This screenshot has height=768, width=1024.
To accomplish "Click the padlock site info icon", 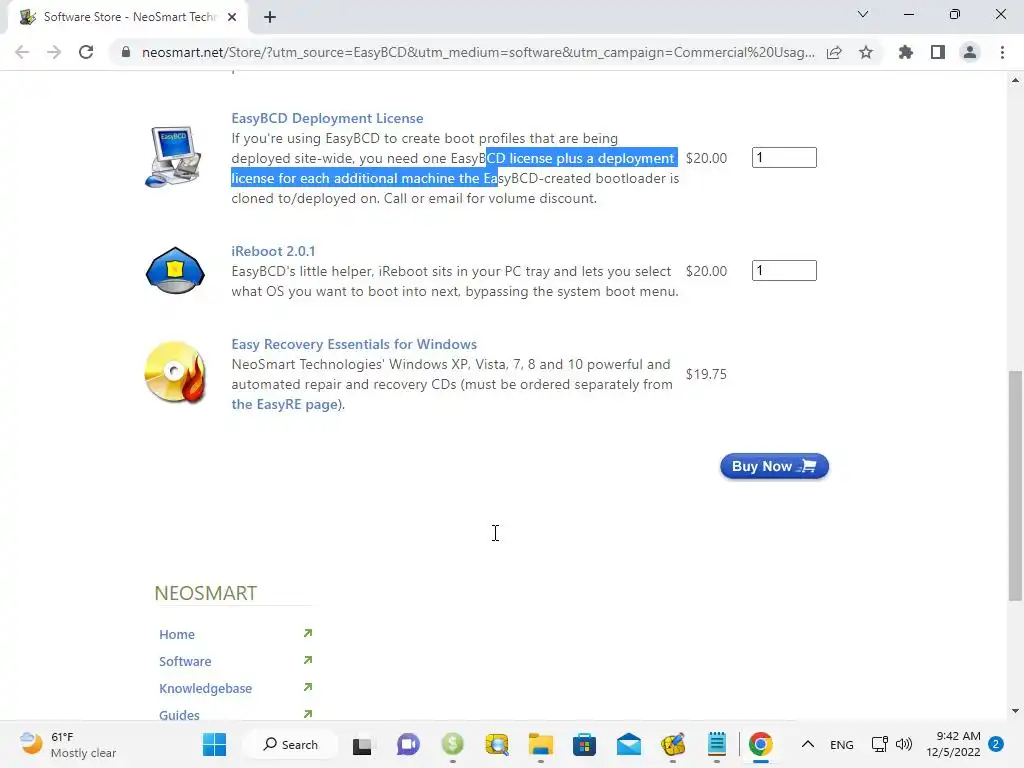I will click(126, 52).
